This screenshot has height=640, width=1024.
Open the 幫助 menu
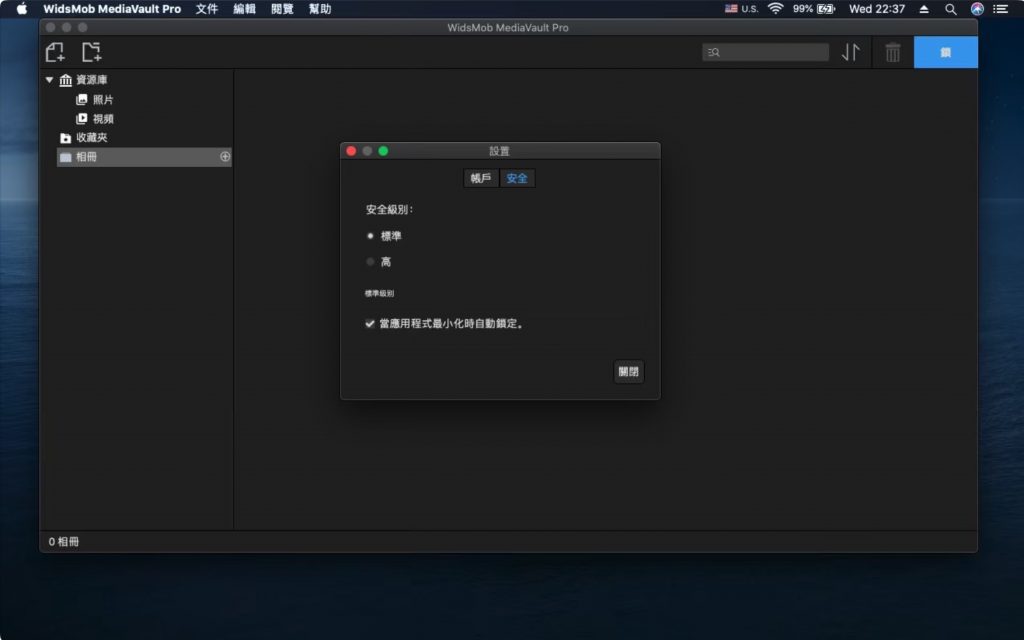(319, 9)
